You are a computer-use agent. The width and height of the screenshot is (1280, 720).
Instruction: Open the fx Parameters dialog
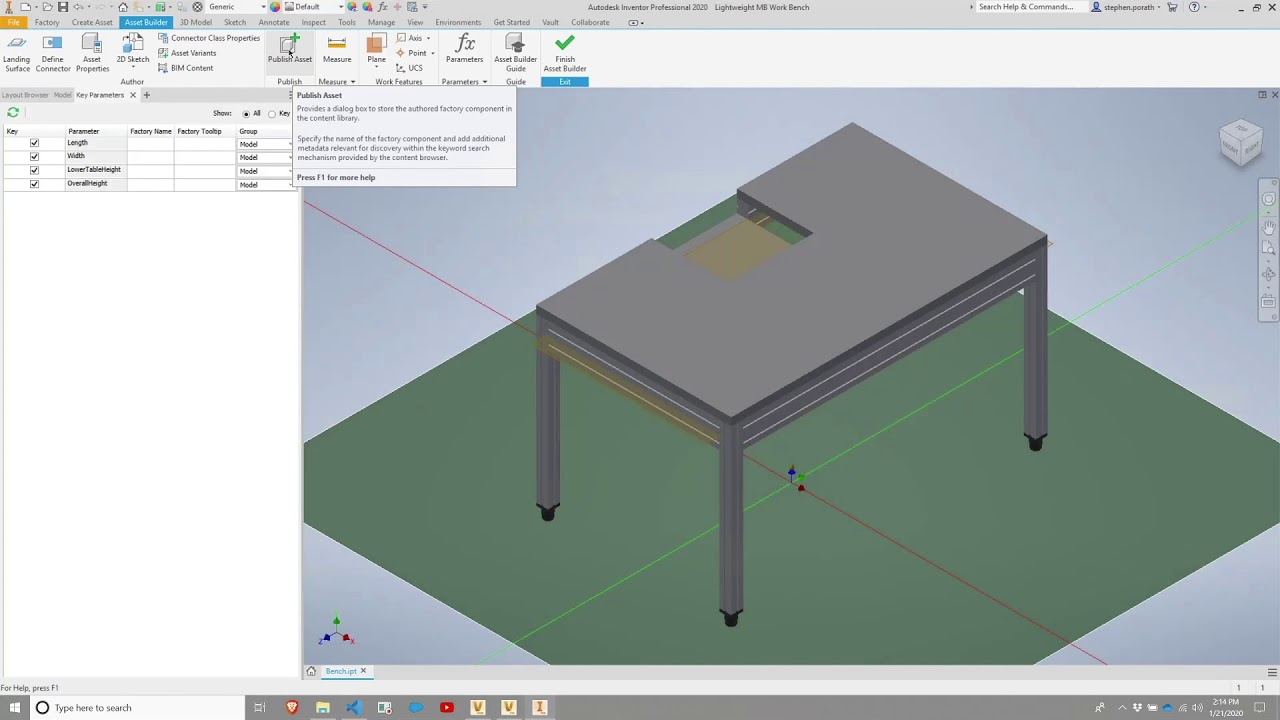(x=464, y=50)
